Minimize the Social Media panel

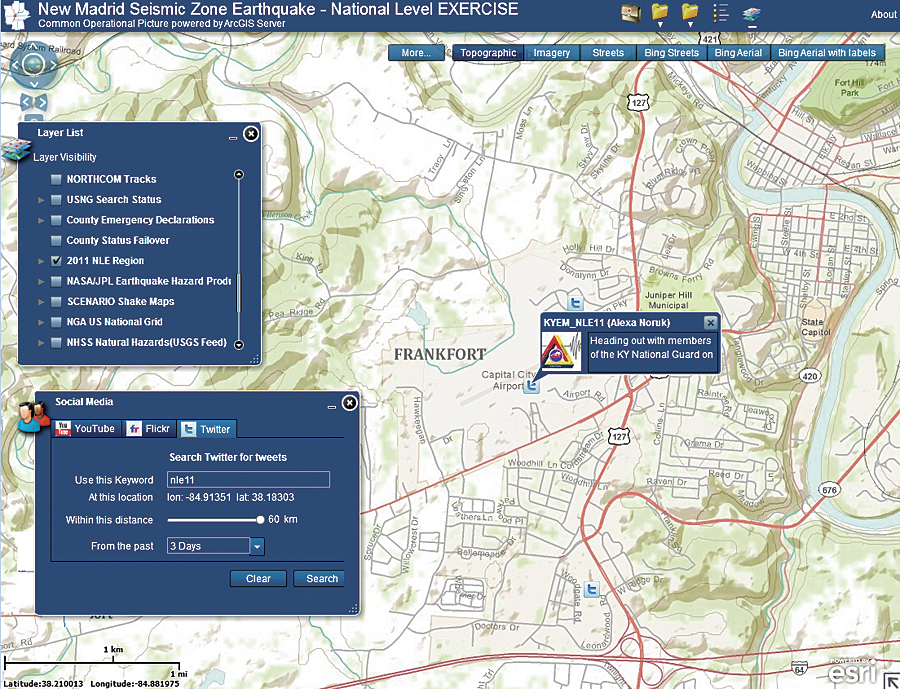(331, 407)
